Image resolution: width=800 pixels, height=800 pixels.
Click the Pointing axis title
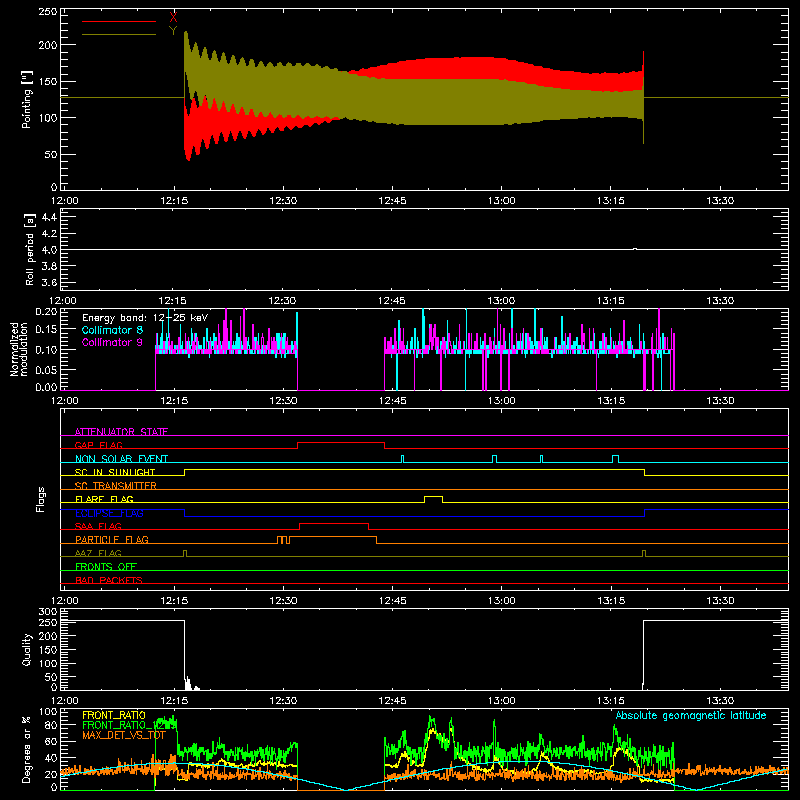[27, 99]
